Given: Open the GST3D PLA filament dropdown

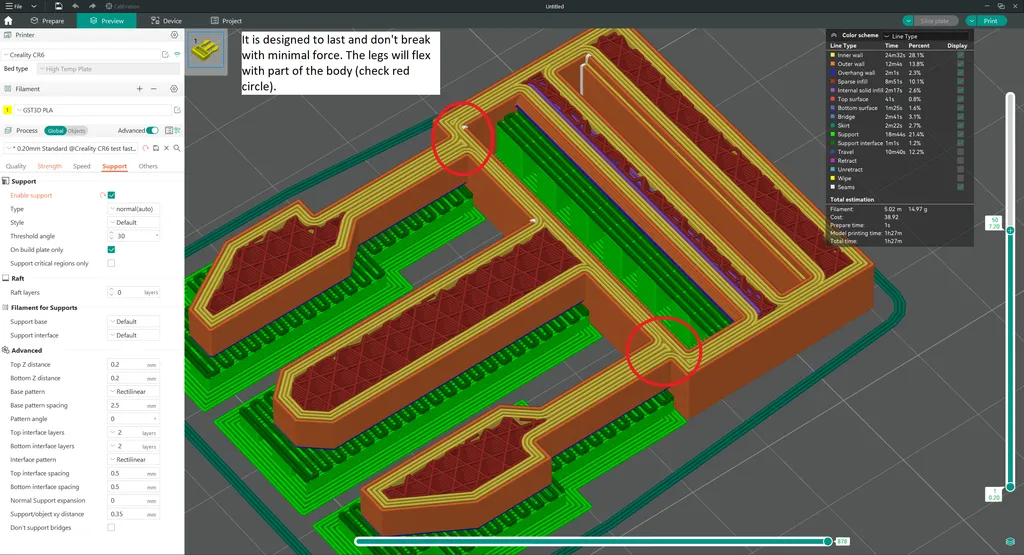Looking at the screenshot, I should pyautogui.click(x=92, y=110).
